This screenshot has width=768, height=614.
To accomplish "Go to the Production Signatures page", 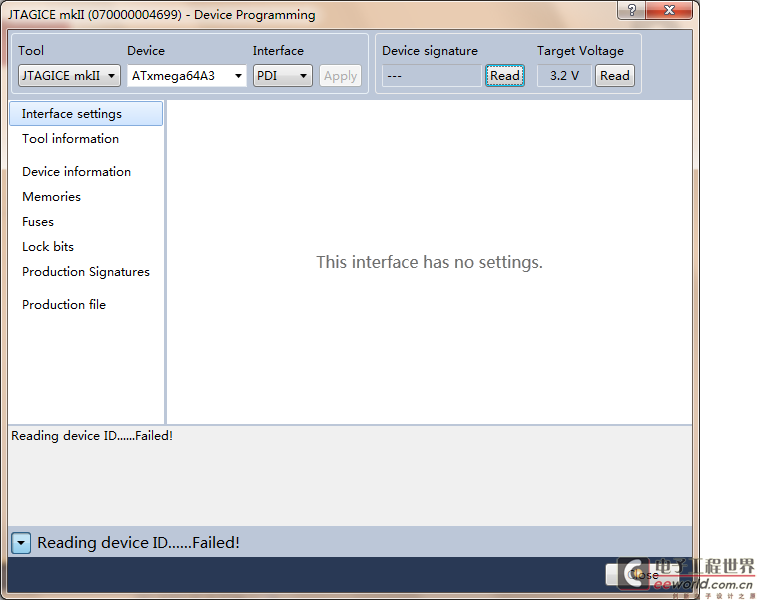I will pyautogui.click(x=86, y=272).
